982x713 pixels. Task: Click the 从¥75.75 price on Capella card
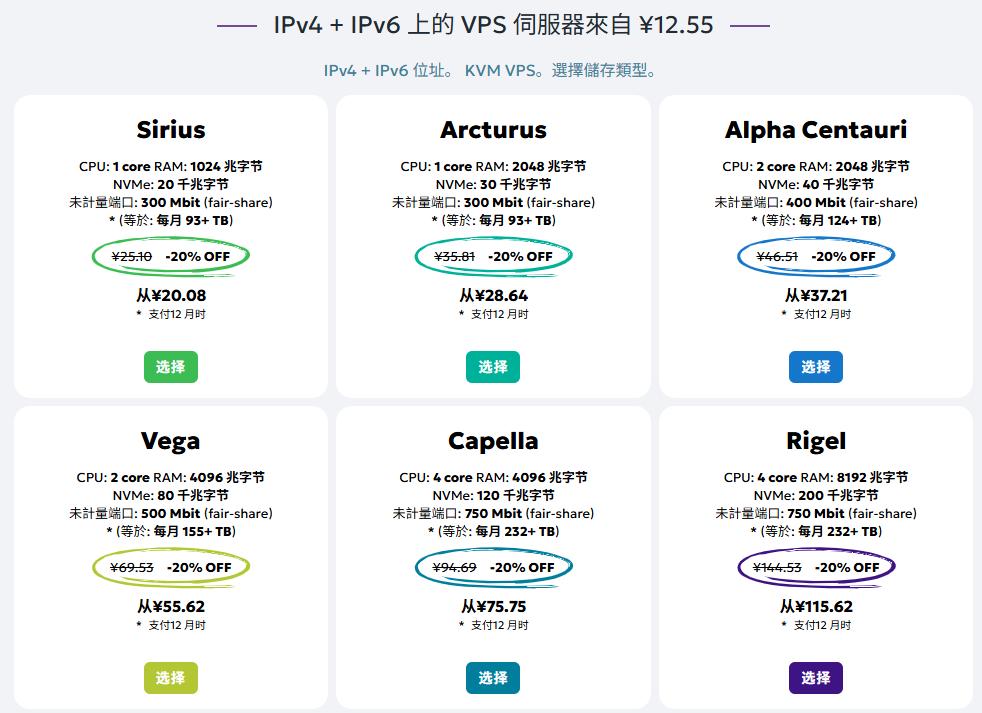point(494,606)
